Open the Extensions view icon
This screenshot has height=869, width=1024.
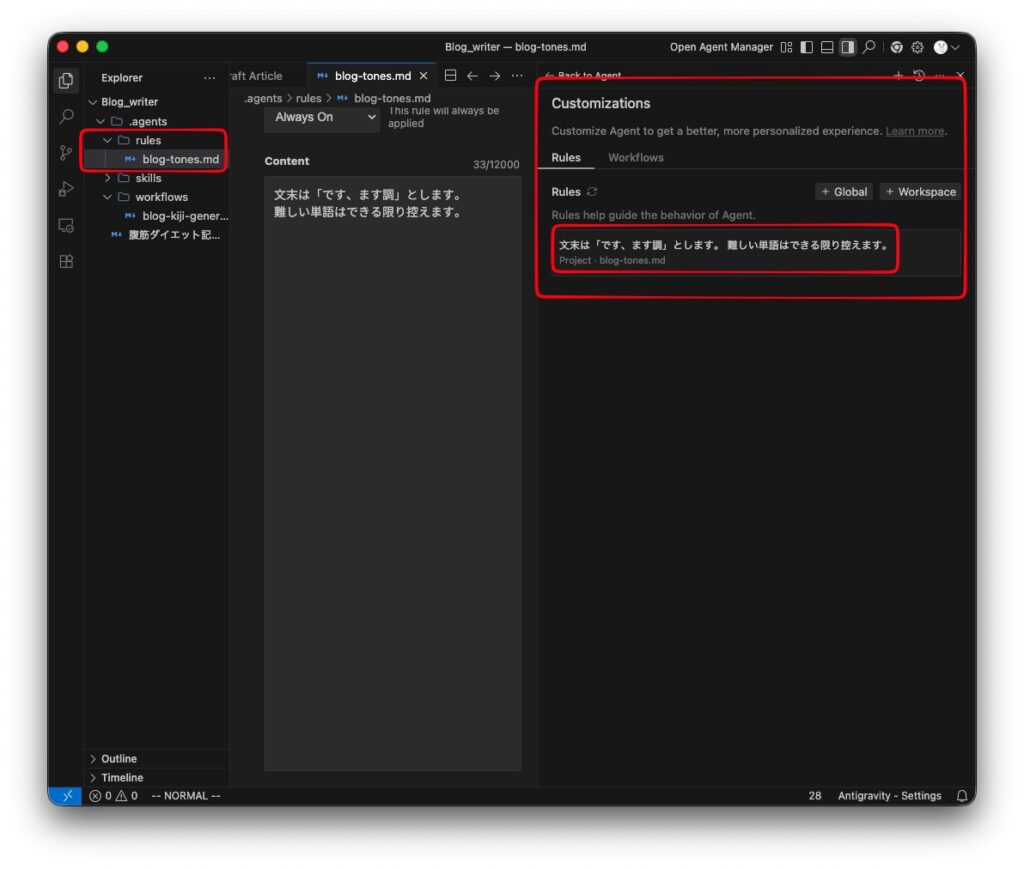click(66, 262)
